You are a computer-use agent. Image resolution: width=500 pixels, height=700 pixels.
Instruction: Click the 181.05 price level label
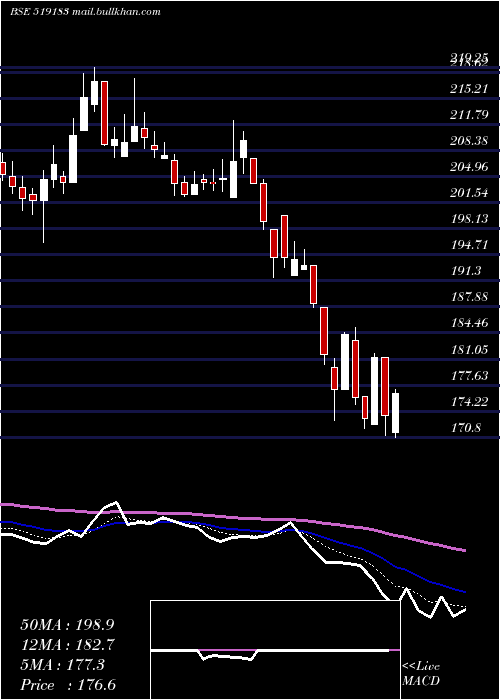(x=468, y=350)
